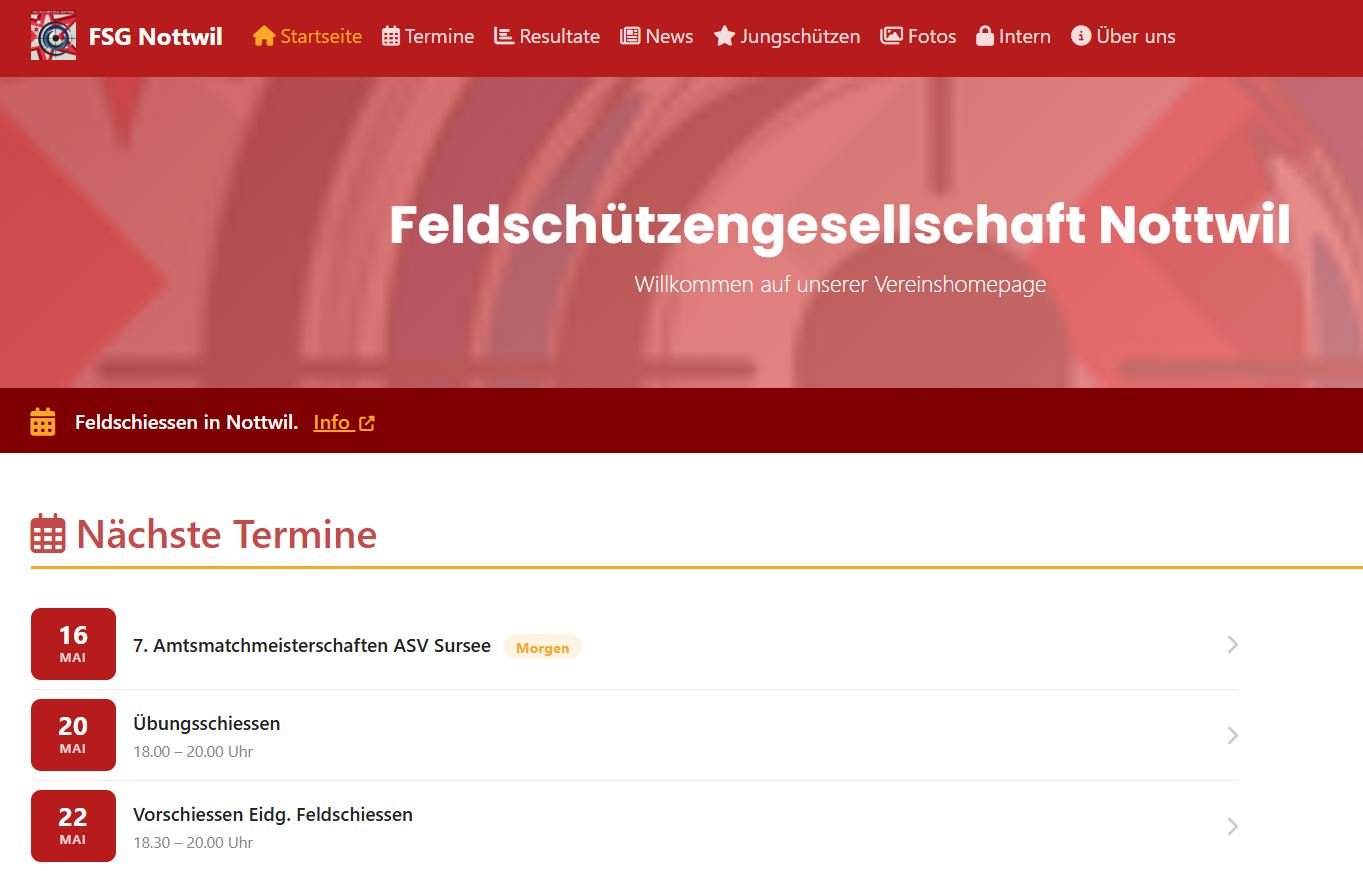The height and width of the screenshot is (871, 1363).
Task: Click the Feldschützengesellschaft Nottwil heading
Action: click(840, 225)
